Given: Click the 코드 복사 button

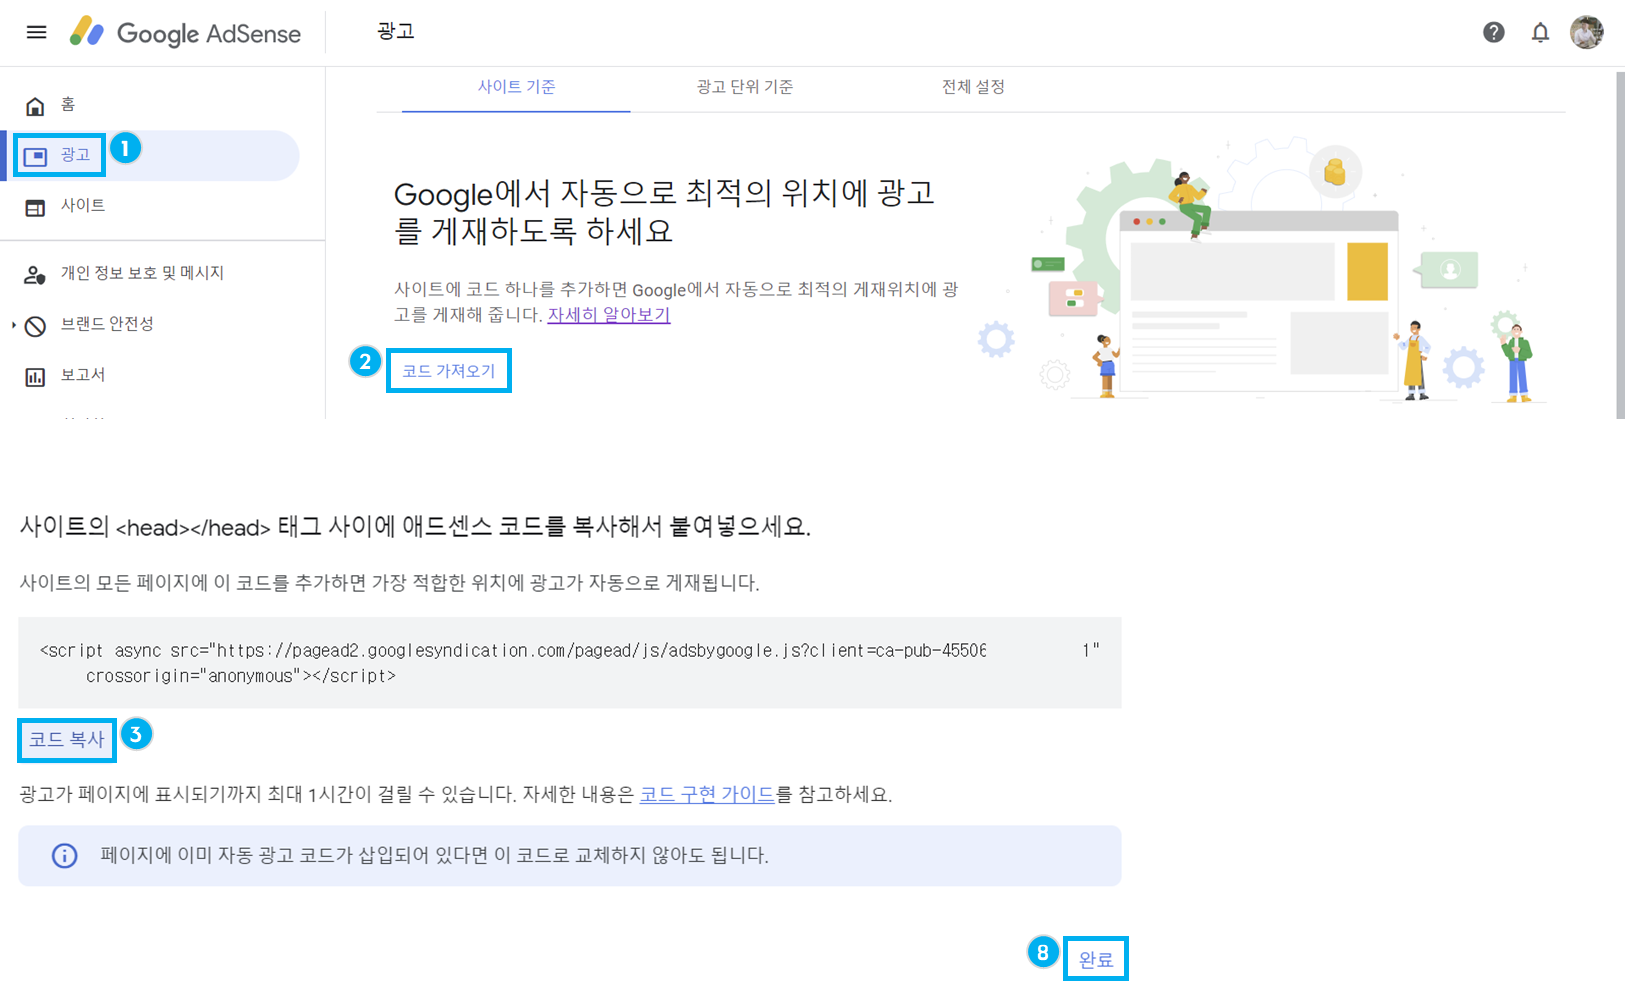Looking at the screenshot, I should [x=67, y=740].
